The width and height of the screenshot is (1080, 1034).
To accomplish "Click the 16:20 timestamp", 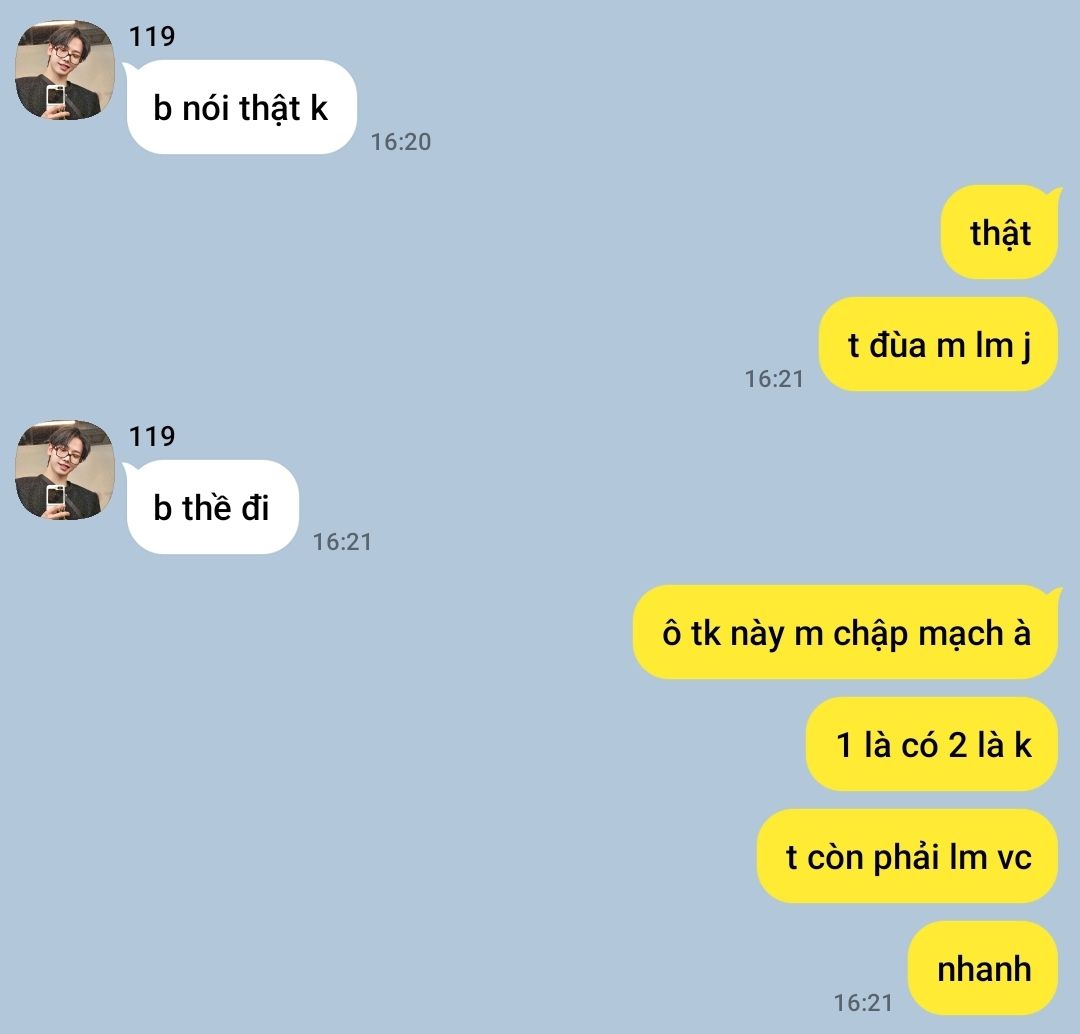I will (x=401, y=142).
